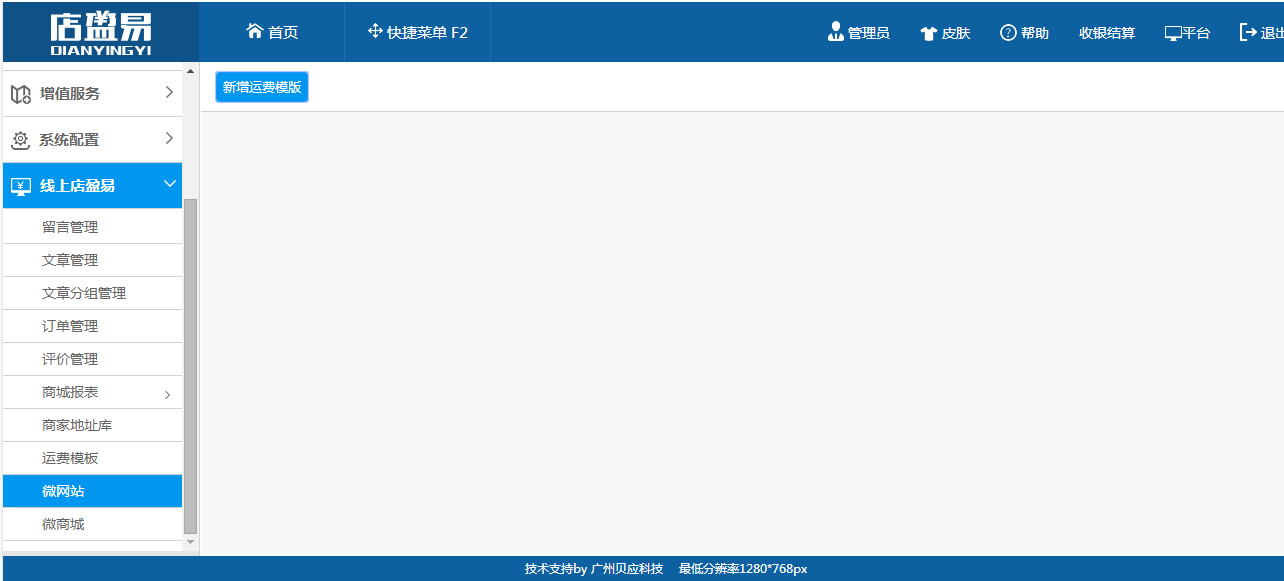The height and width of the screenshot is (581, 1284).
Task: Open 商家地址库 in sidebar
Action: coord(93,425)
